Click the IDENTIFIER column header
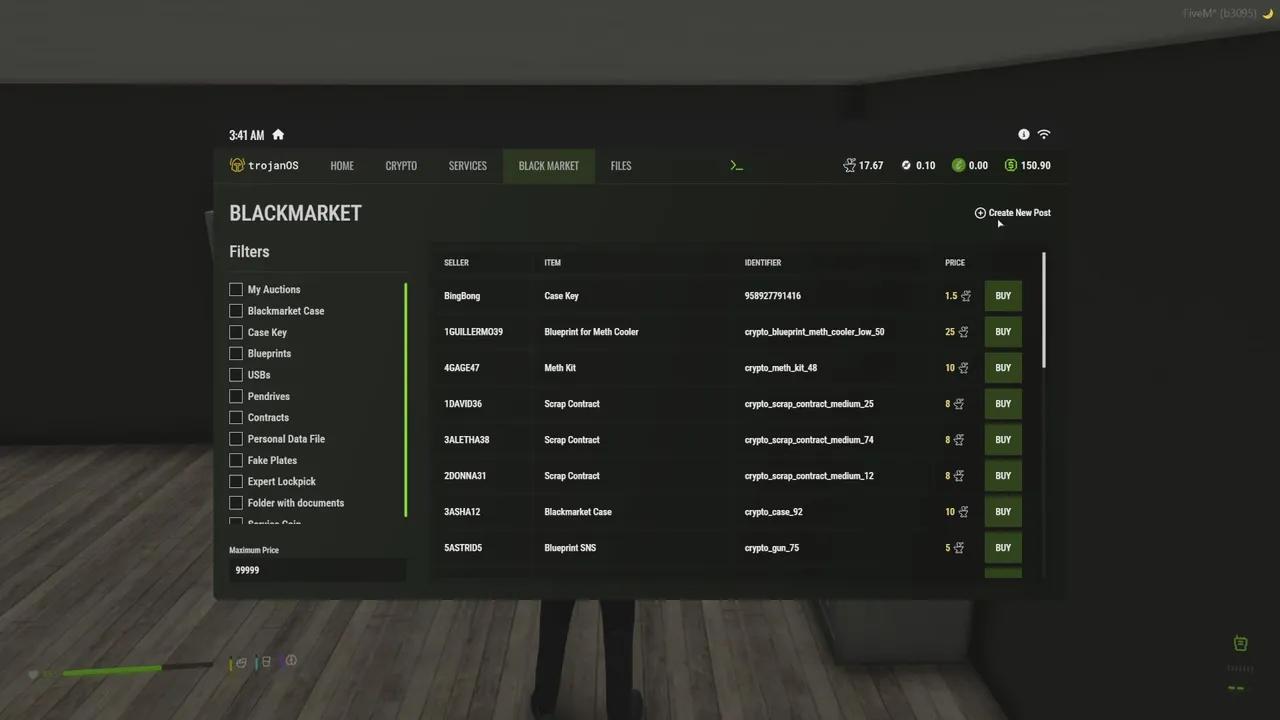 click(x=763, y=263)
